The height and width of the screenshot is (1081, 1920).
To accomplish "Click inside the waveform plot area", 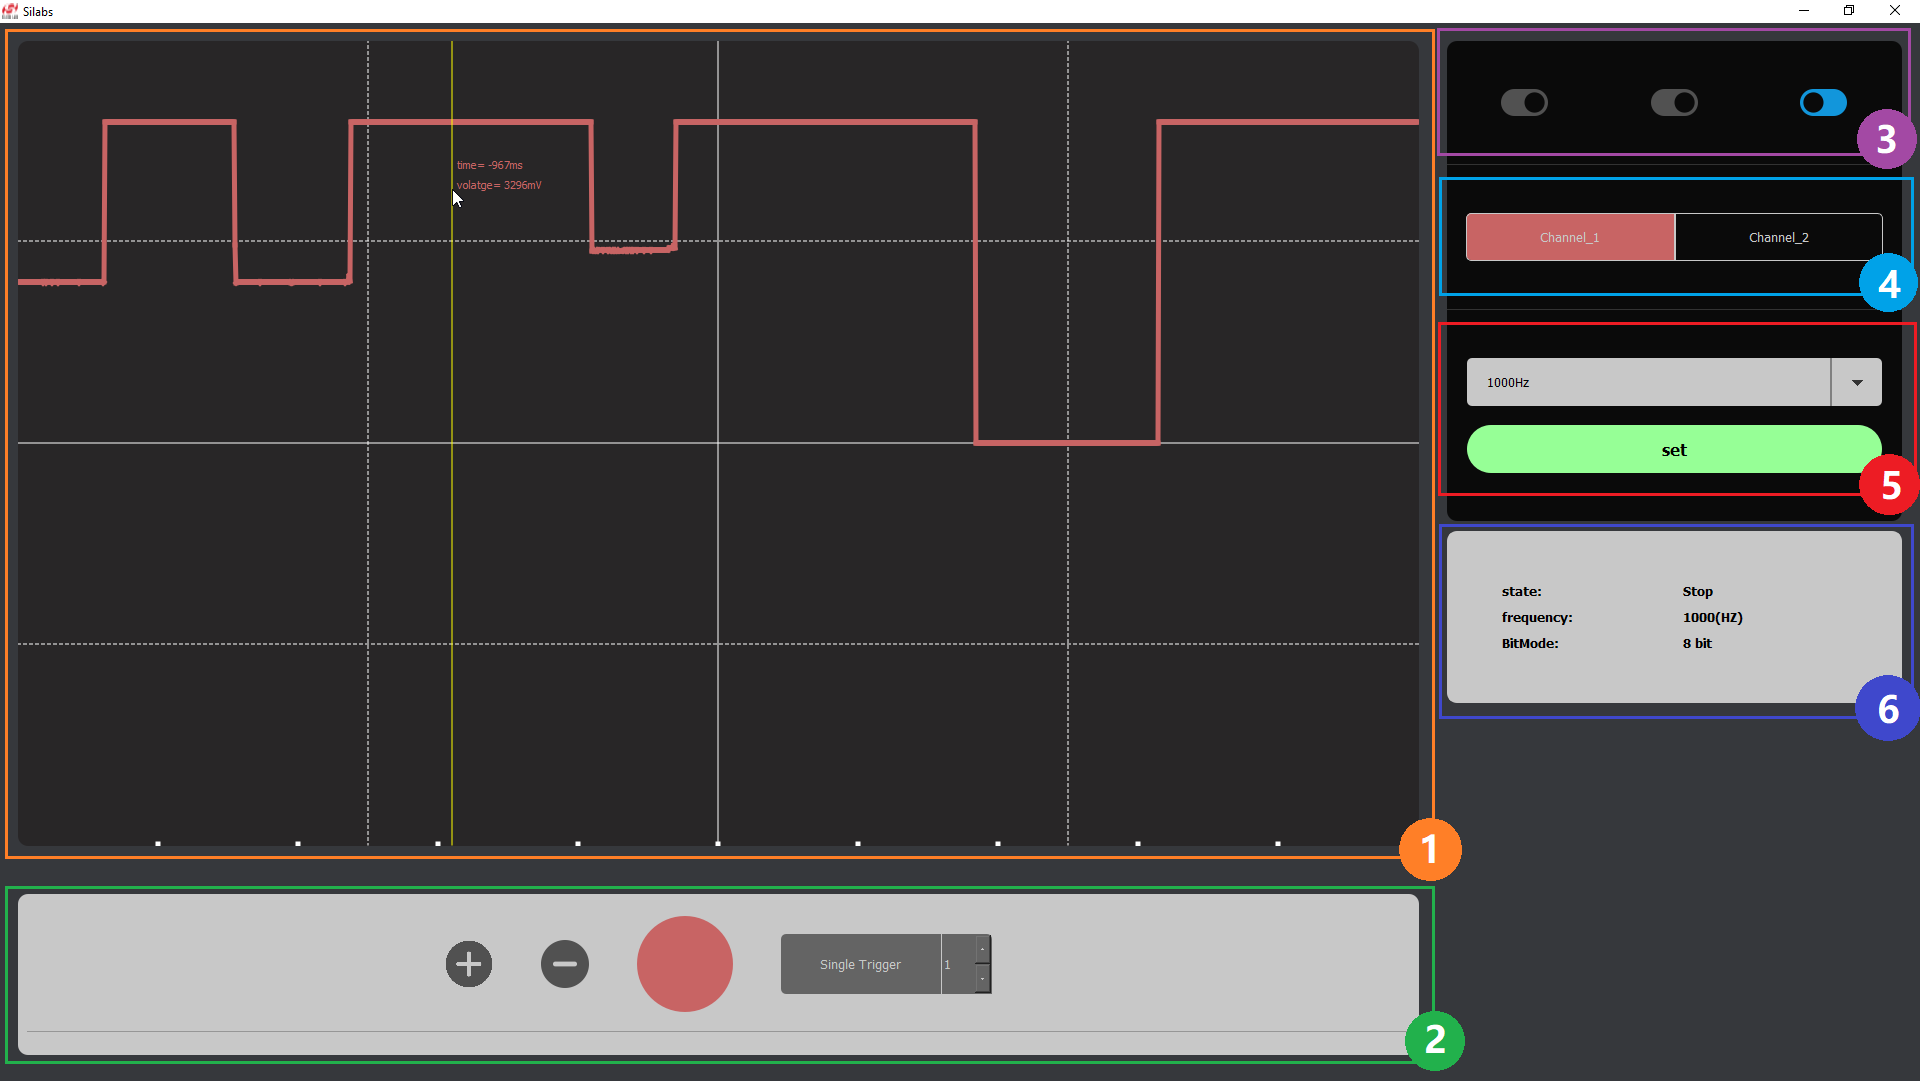I will tap(720, 600).
